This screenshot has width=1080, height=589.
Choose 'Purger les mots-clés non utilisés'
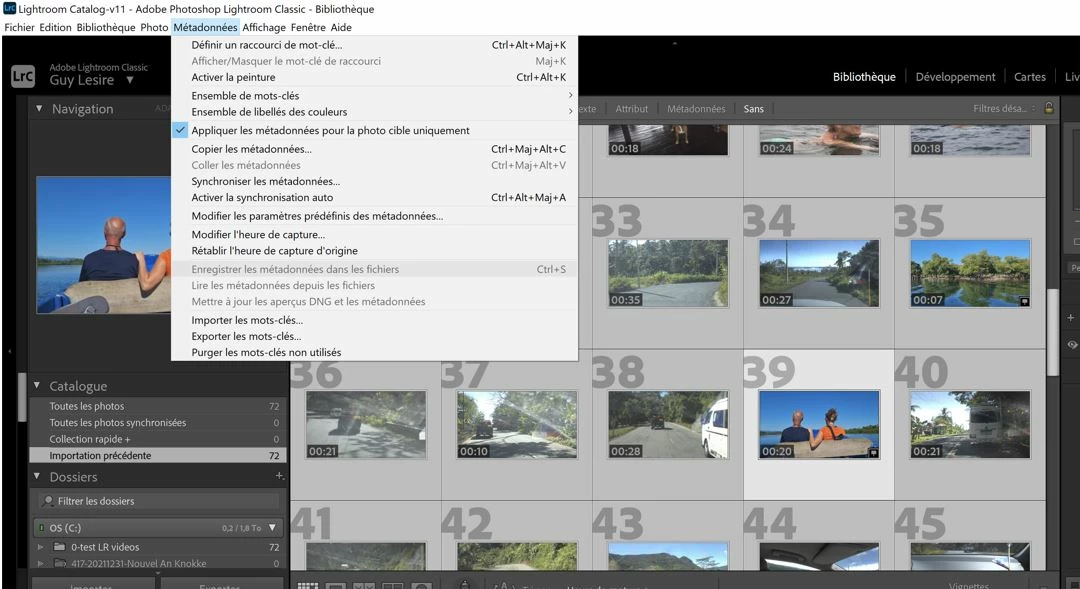pos(374,352)
